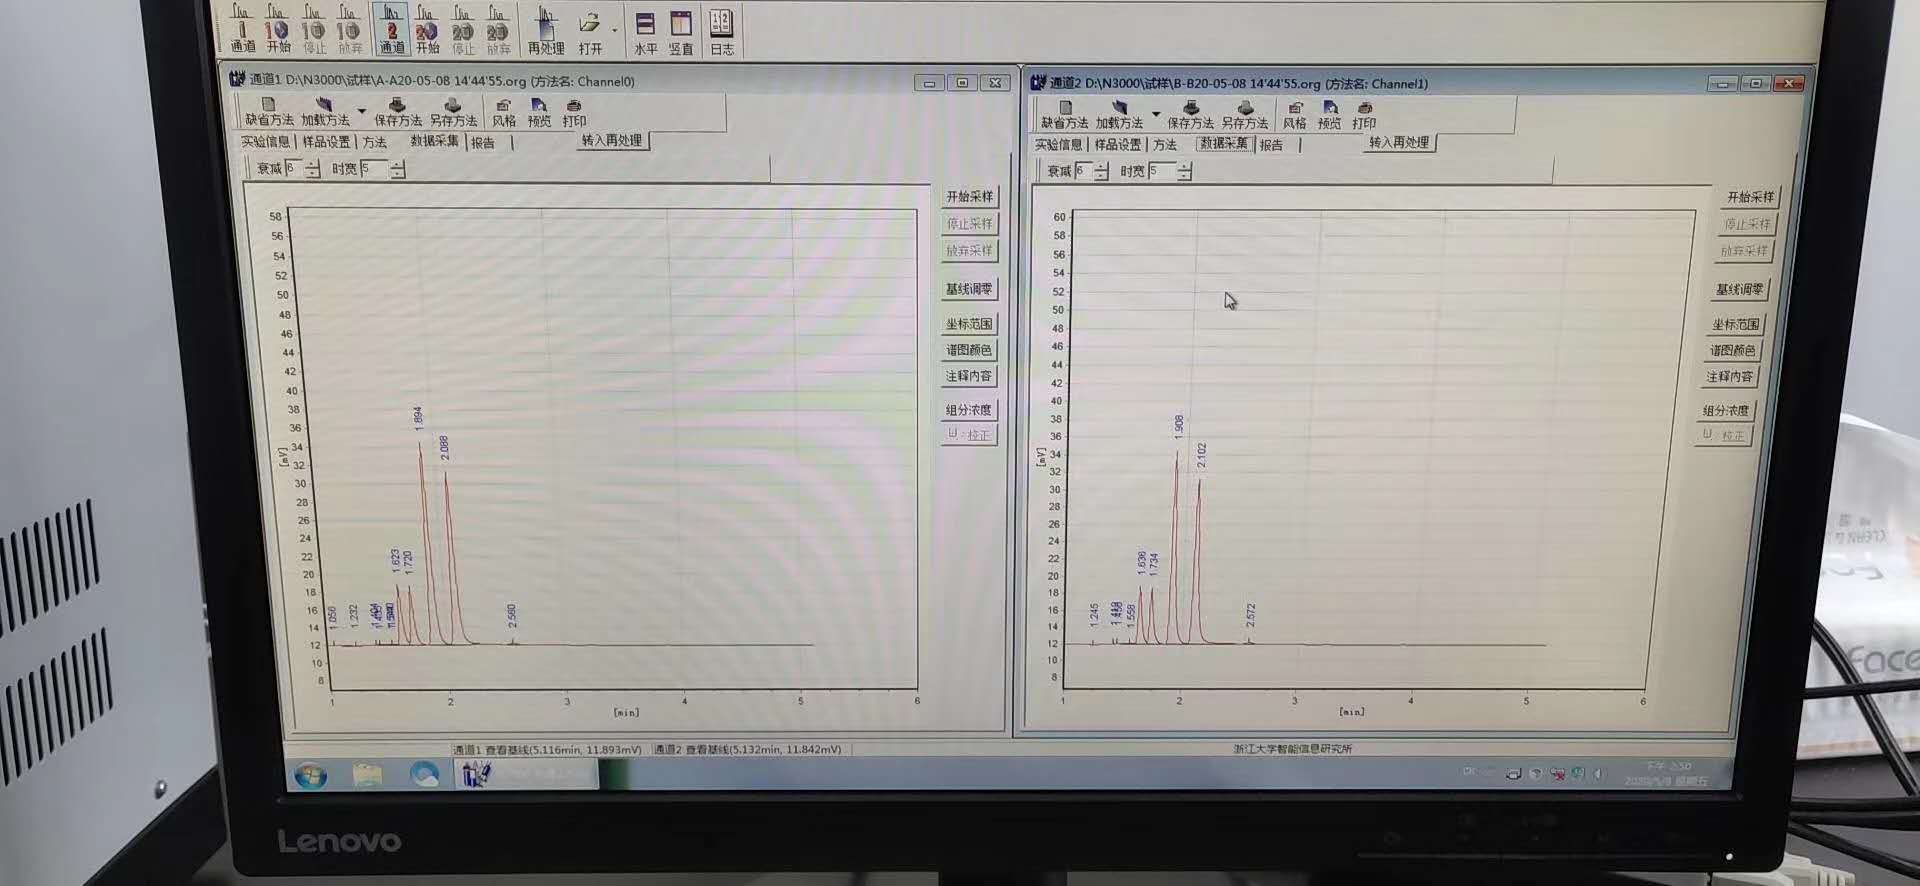
Task: Toggle the channel 1 (通道) button in the top toolbar
Action: click(x=242, y=28)
